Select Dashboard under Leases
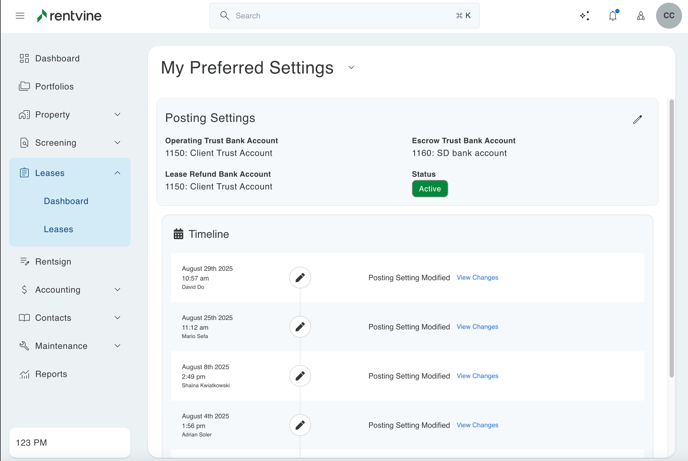Screen dimensions: 688x461 (66, 201)
